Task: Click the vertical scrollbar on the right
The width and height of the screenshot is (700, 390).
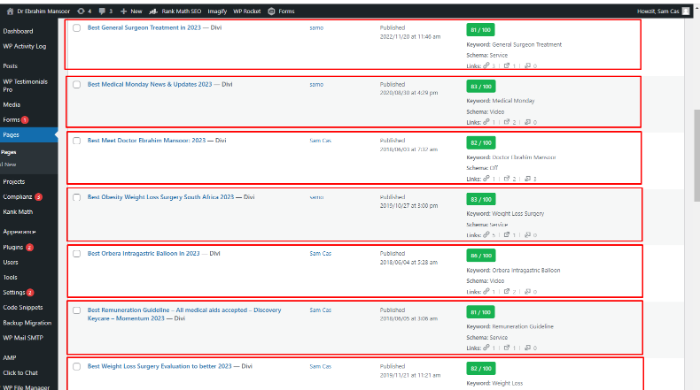Action: (696, 156)
